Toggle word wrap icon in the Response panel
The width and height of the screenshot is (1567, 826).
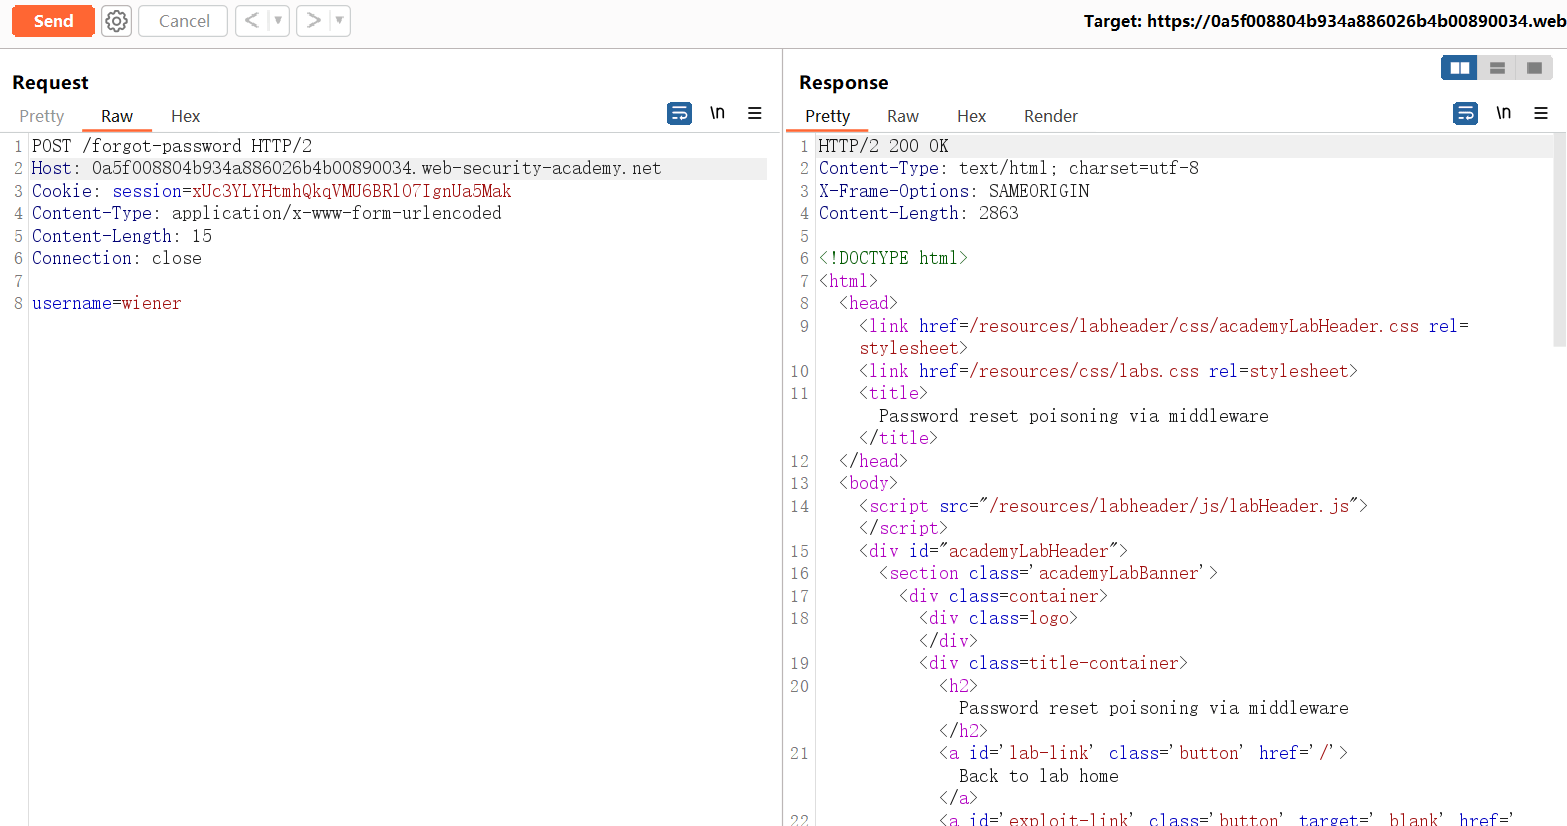(x=1465, y=113)
